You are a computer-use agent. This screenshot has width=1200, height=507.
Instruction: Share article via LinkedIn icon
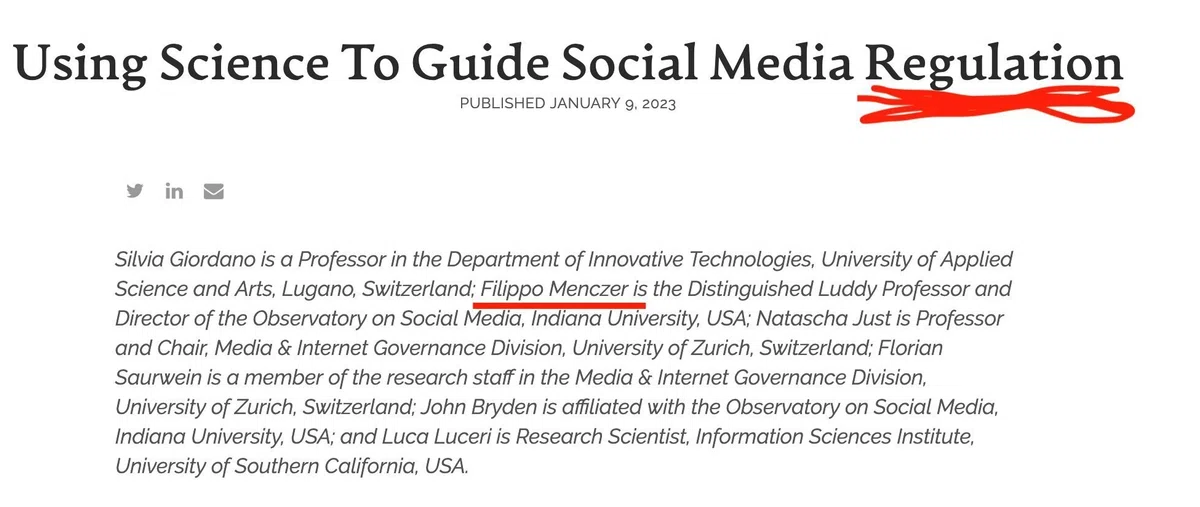[x=174, y=190]
